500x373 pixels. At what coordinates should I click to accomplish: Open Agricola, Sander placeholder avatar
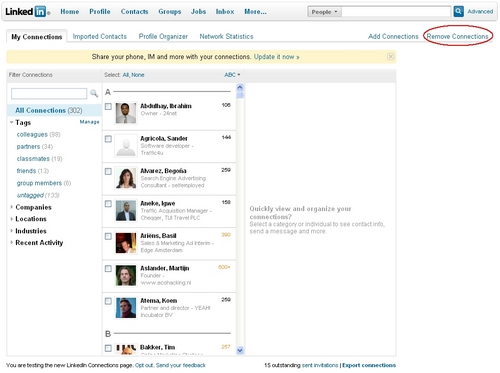pyautogui.click(x=126, y=146)
